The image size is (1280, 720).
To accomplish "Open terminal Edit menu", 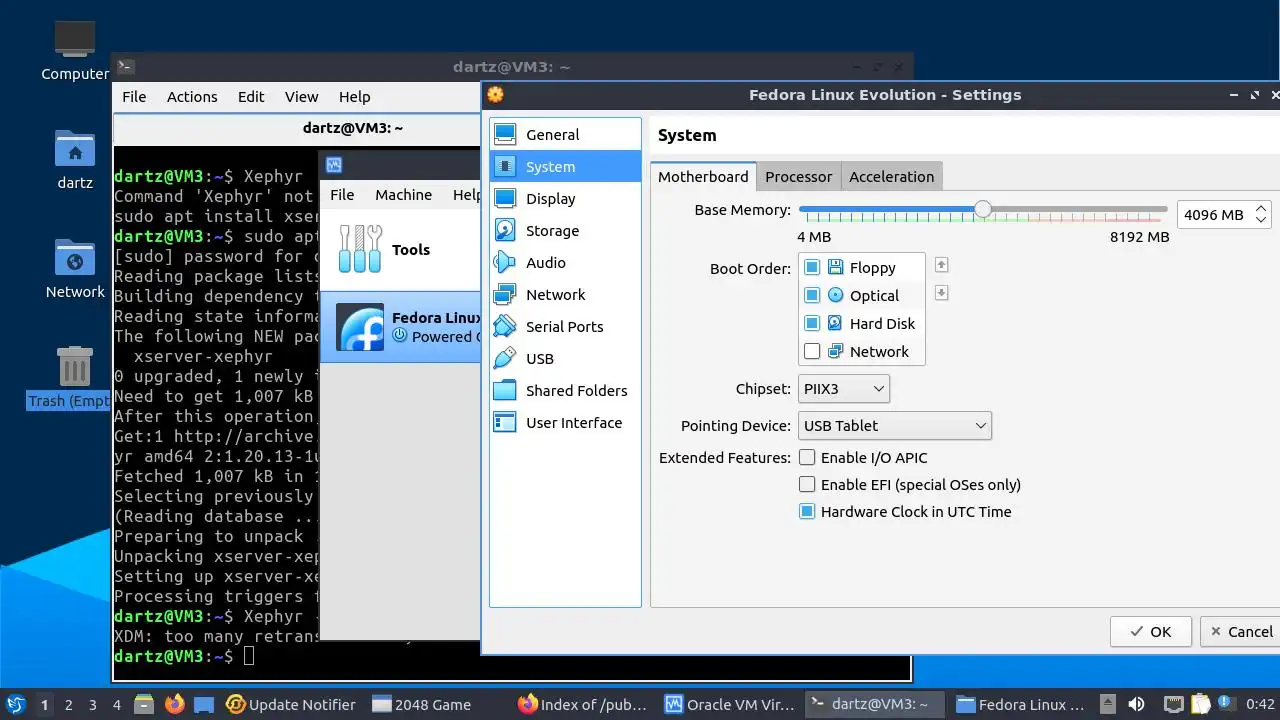I will (x=251, y=96).
